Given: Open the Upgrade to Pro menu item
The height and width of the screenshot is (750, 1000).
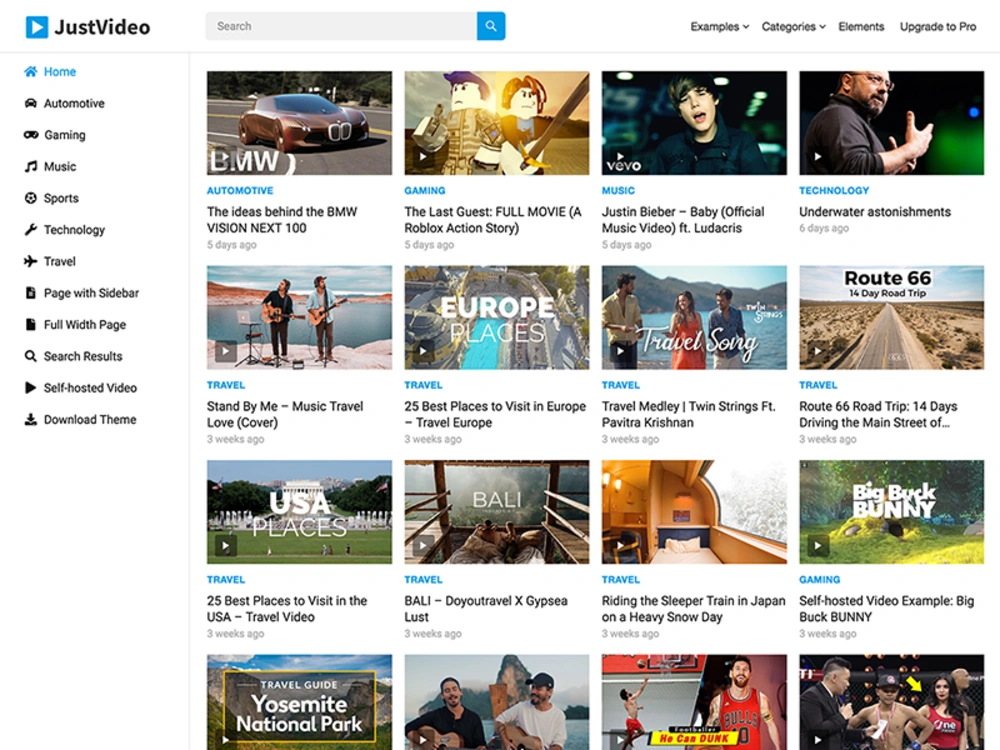Looking at the screenshot, I should point(938,27).
